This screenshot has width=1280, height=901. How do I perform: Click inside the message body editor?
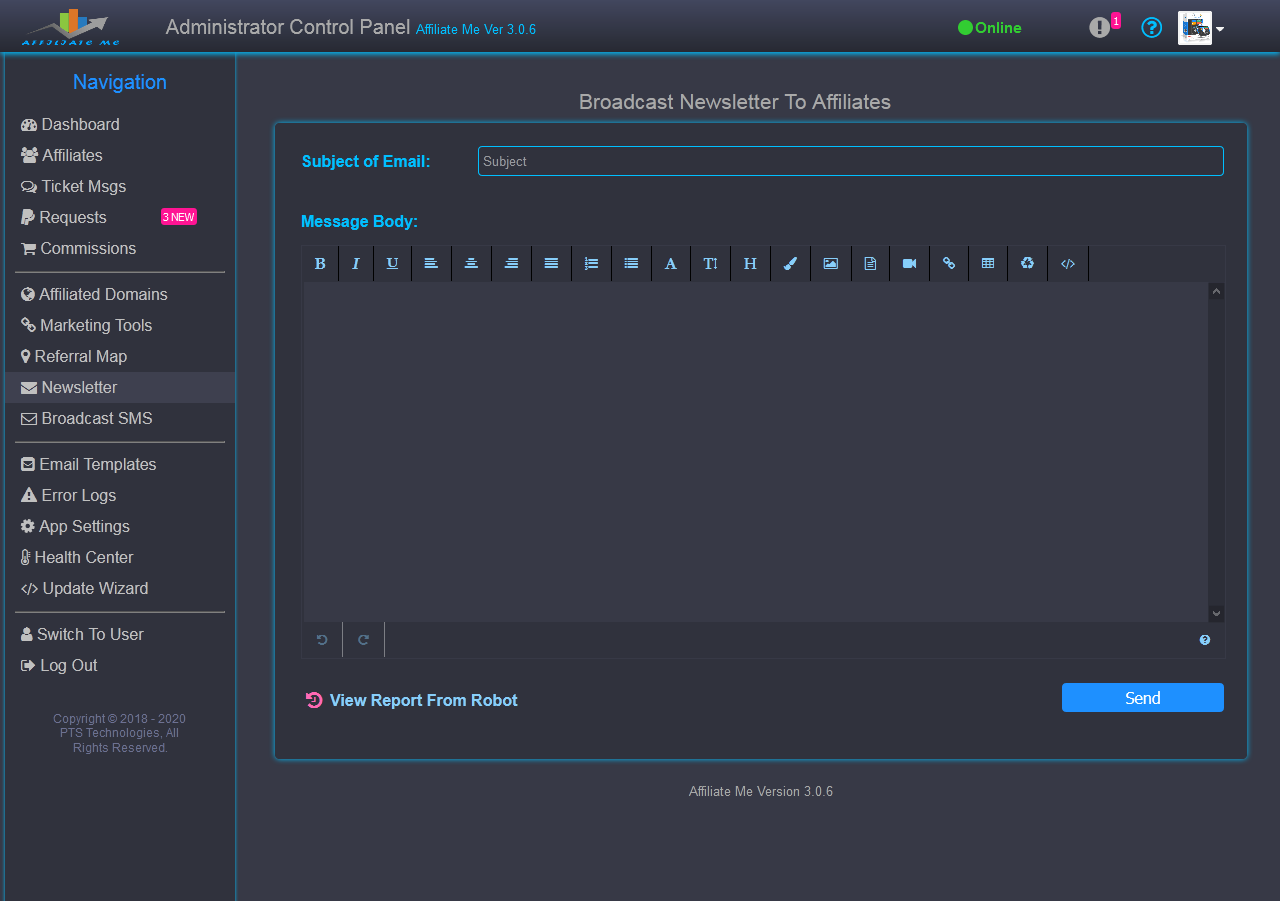756,452
